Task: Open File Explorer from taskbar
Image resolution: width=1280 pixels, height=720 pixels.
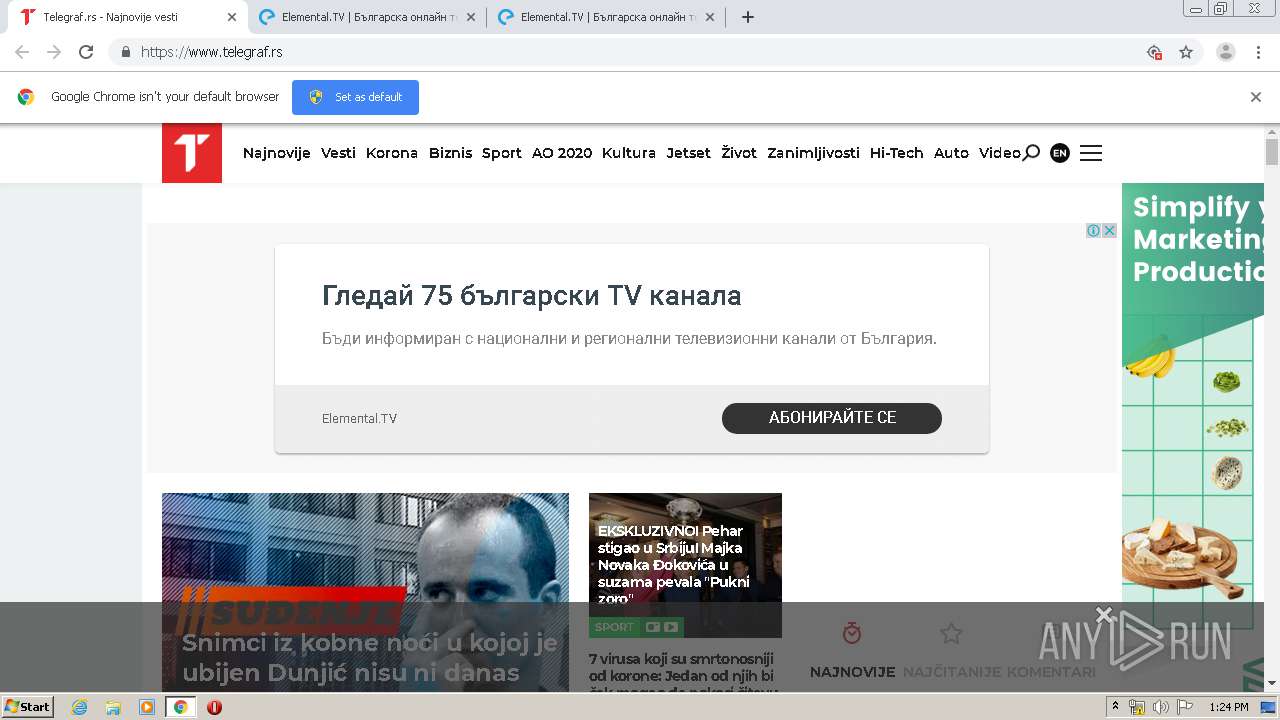Action: [x=113, y=707]
